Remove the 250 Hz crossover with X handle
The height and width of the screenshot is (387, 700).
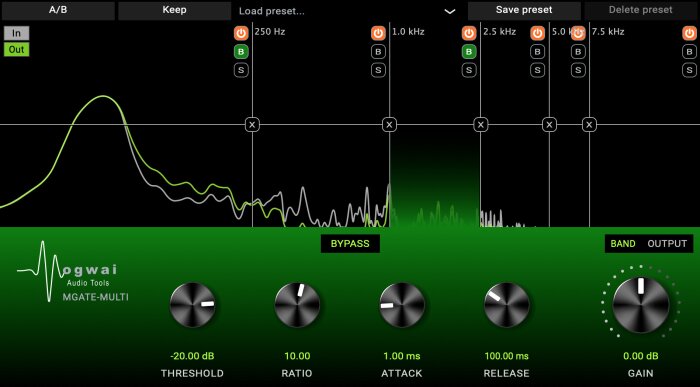coord(252,125)
